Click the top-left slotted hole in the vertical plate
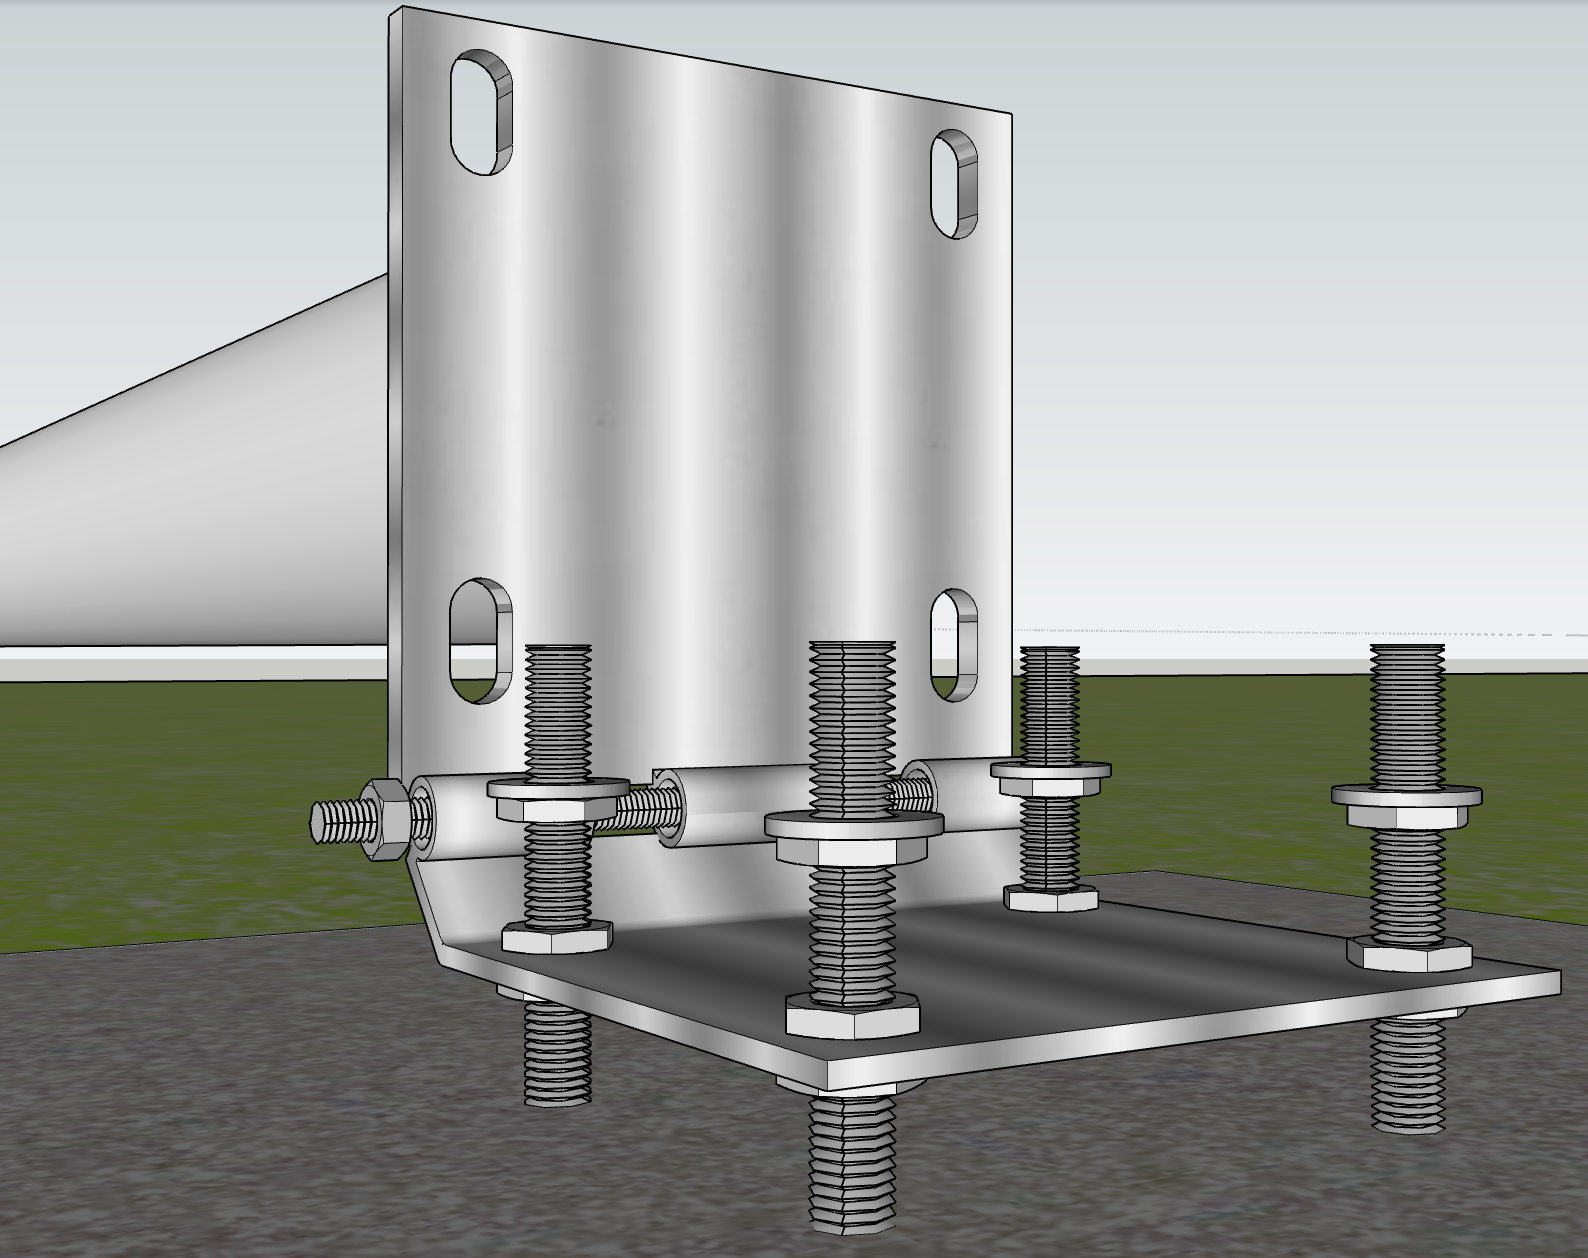 481,112
